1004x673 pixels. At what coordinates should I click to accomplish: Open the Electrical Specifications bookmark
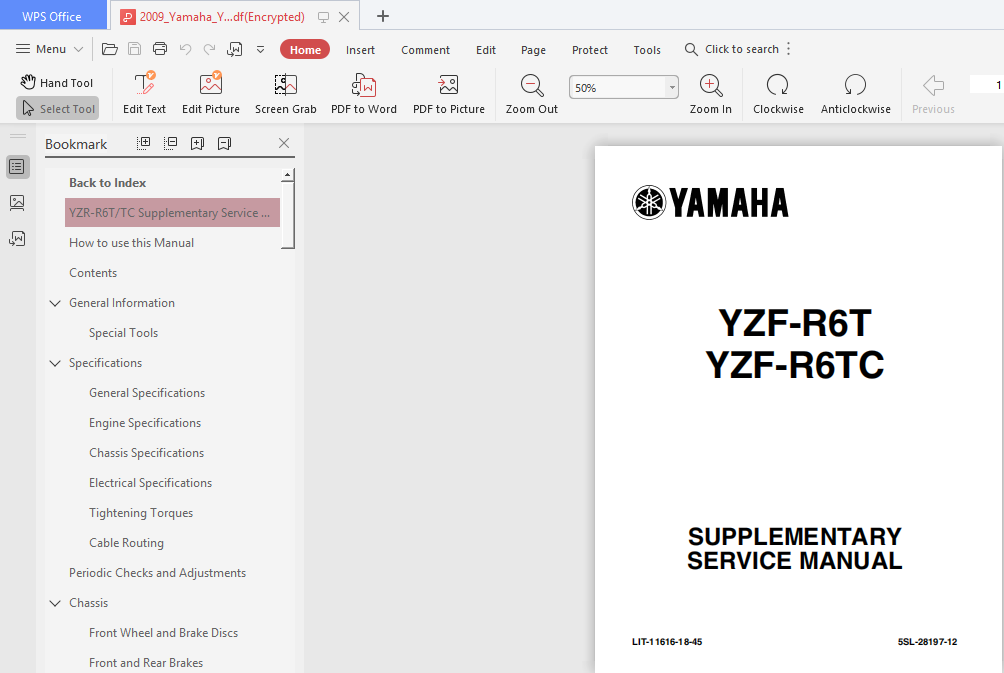[x=150, y=483]
